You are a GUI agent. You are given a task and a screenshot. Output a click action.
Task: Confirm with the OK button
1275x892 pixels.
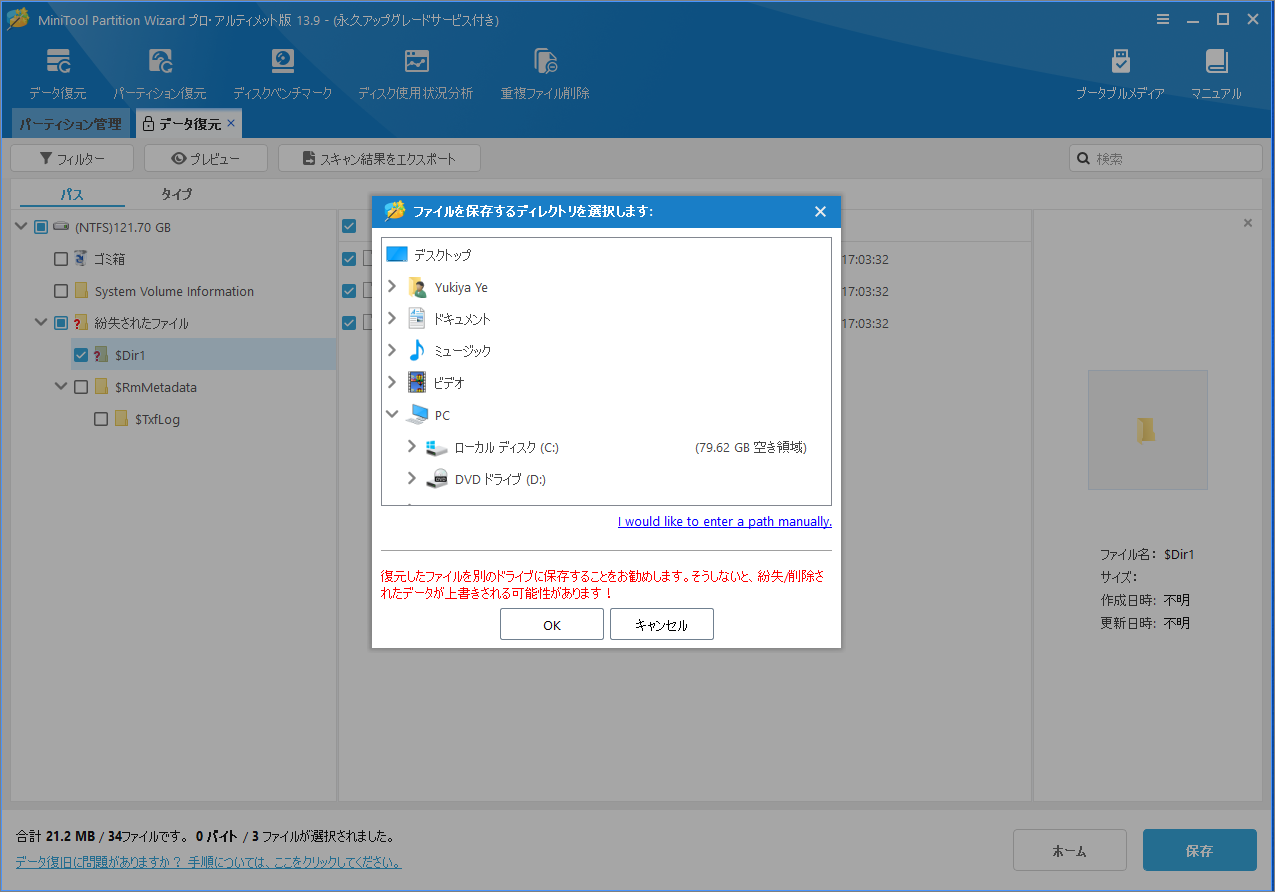tap(552, 624)
